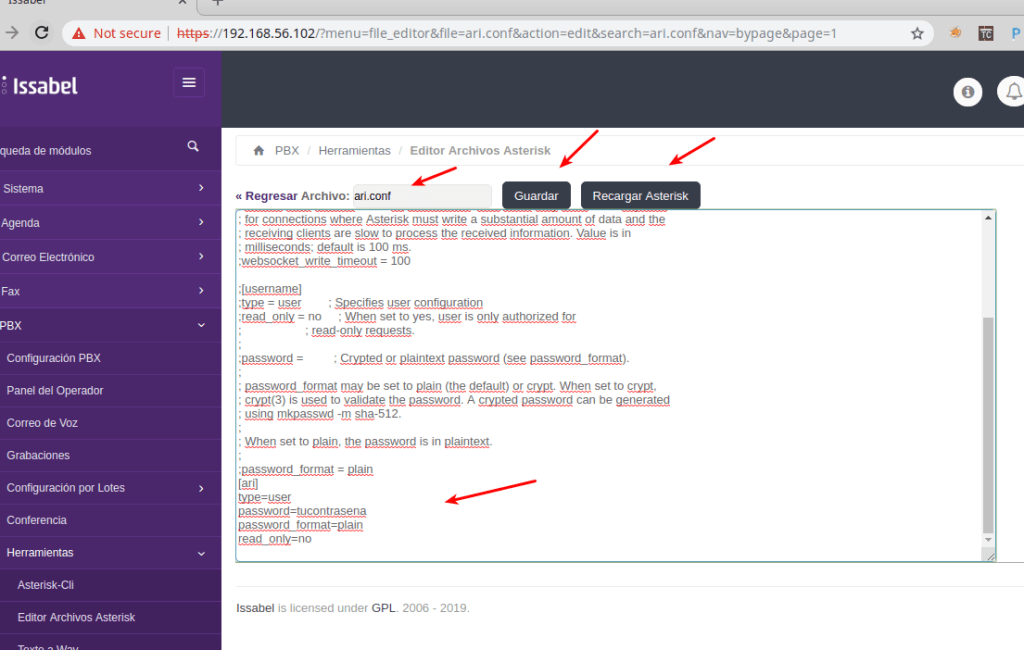Expand the Sistema menu section
Screen dimensions: 1024x650
(60, 188)
